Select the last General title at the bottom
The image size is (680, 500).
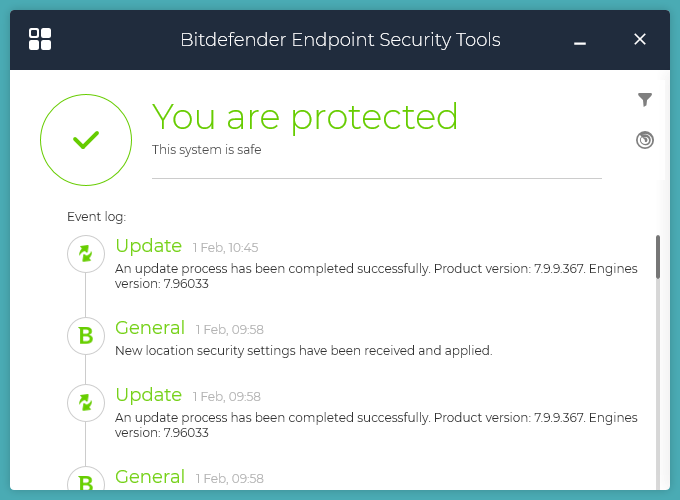point(150,477)
